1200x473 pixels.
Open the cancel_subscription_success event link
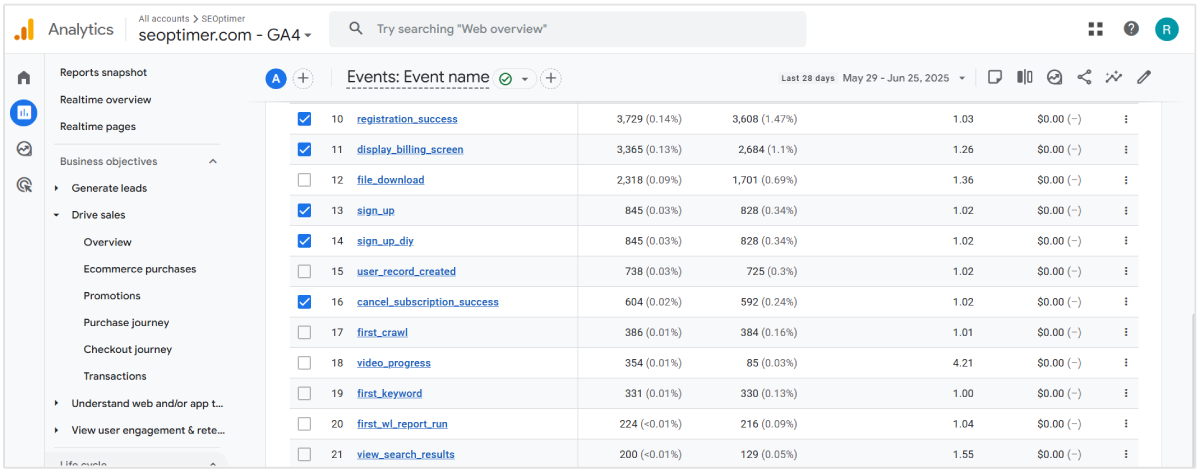click(x=427, y=302)
